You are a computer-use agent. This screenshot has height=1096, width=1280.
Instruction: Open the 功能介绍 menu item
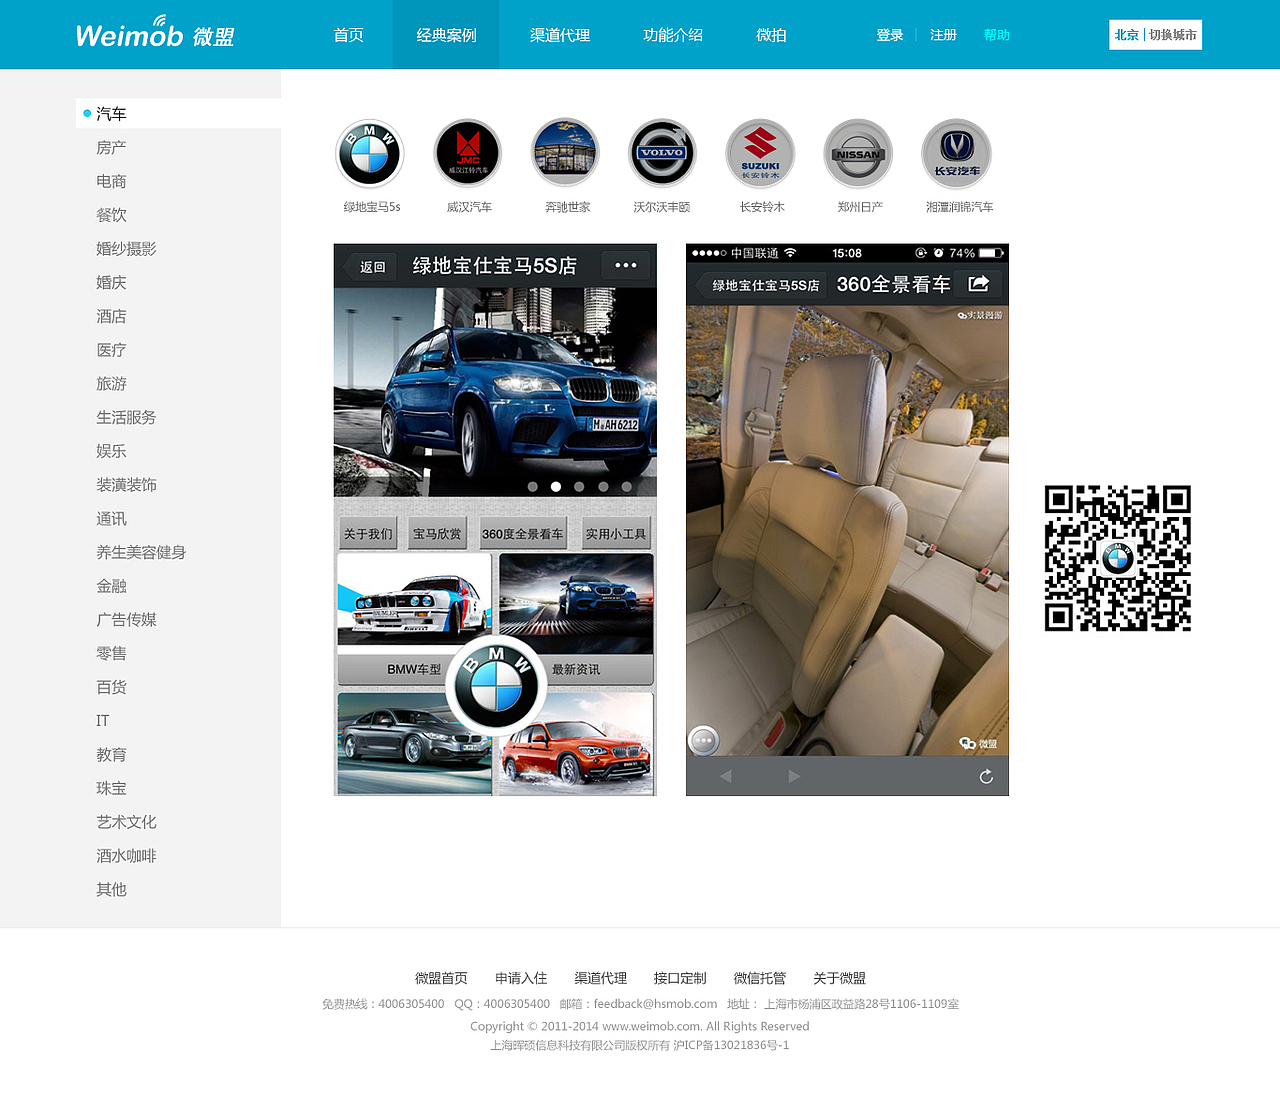[673, 34]
